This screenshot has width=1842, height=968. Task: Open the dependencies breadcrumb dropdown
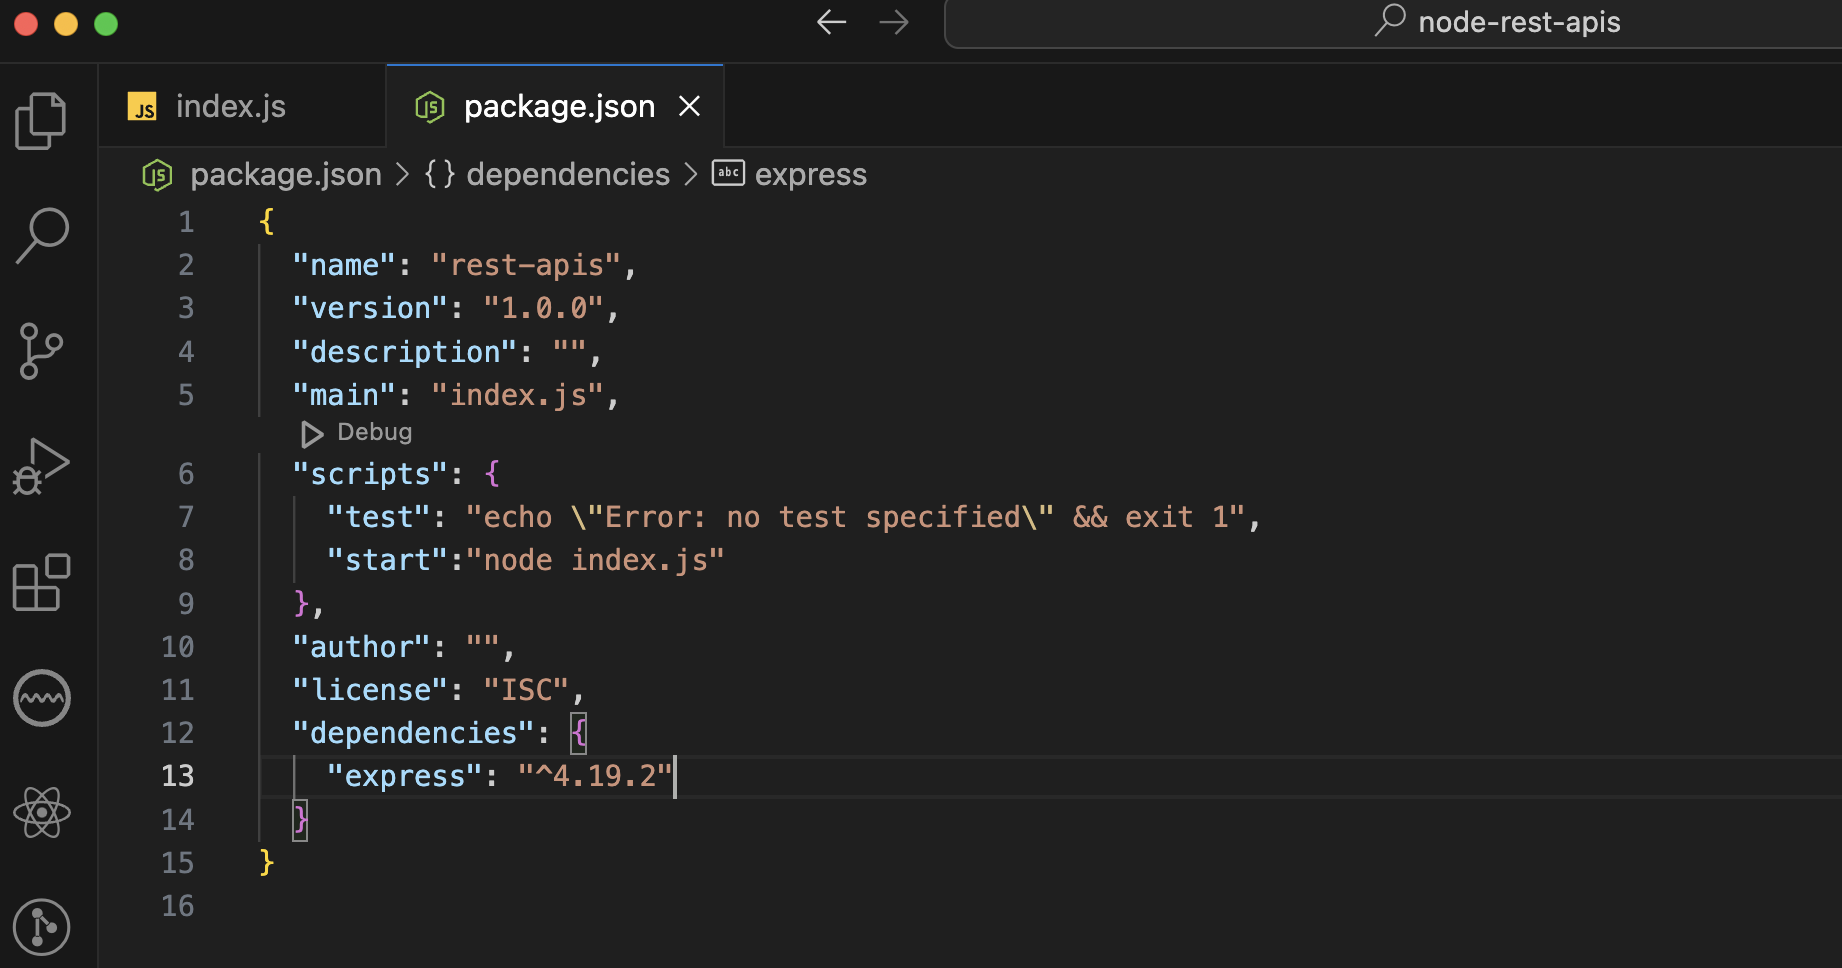[567, 174]
